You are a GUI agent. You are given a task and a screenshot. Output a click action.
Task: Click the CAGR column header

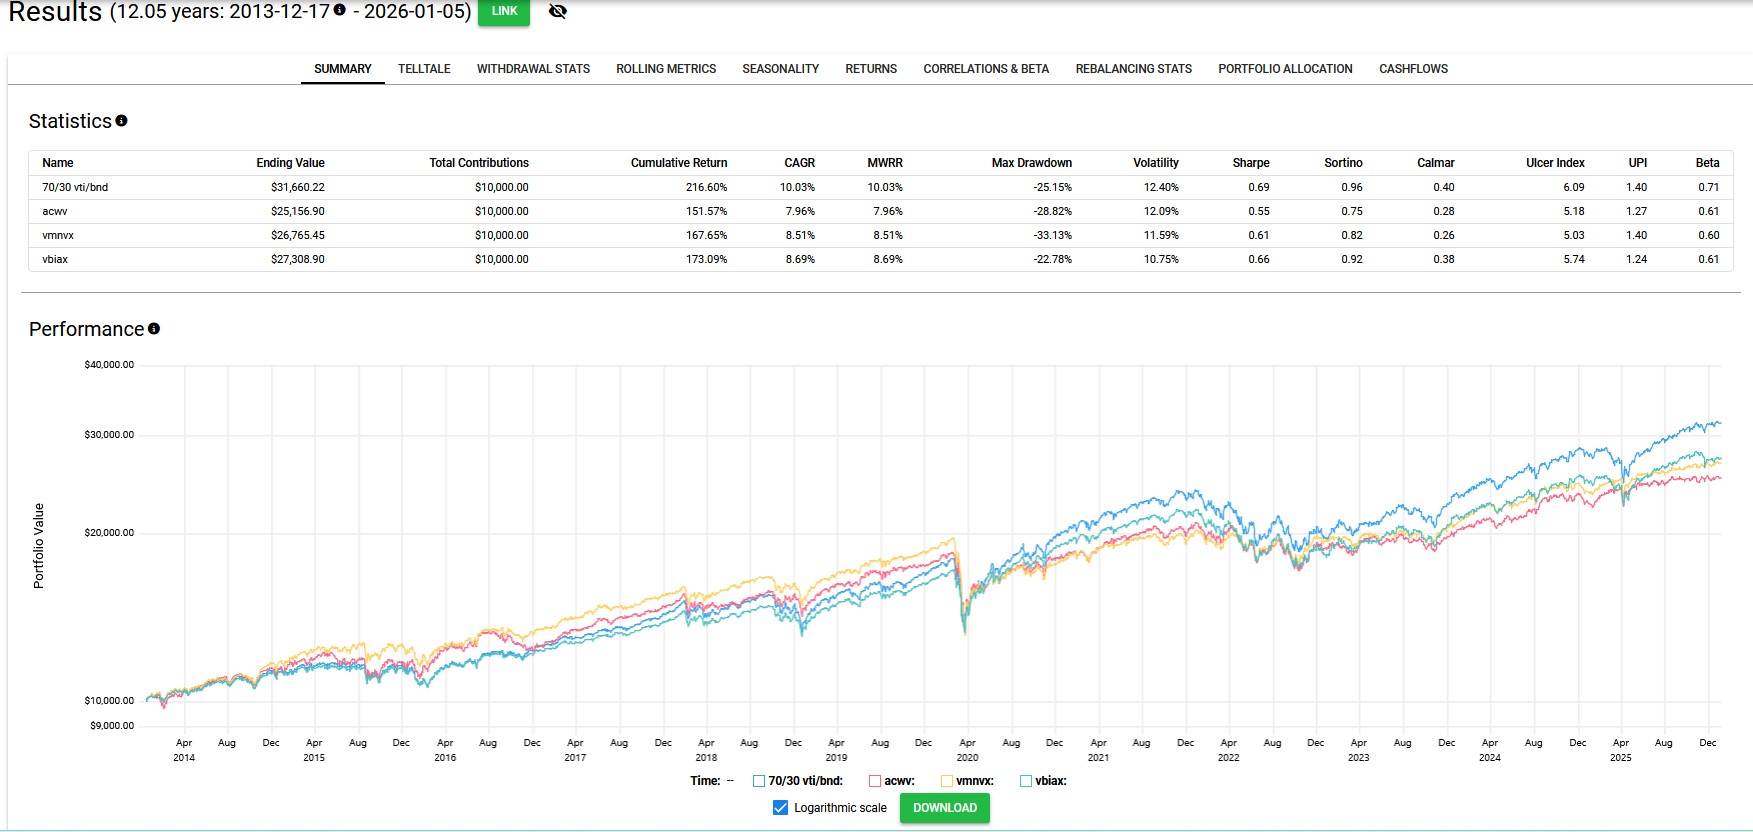click(x=799, y=163)
